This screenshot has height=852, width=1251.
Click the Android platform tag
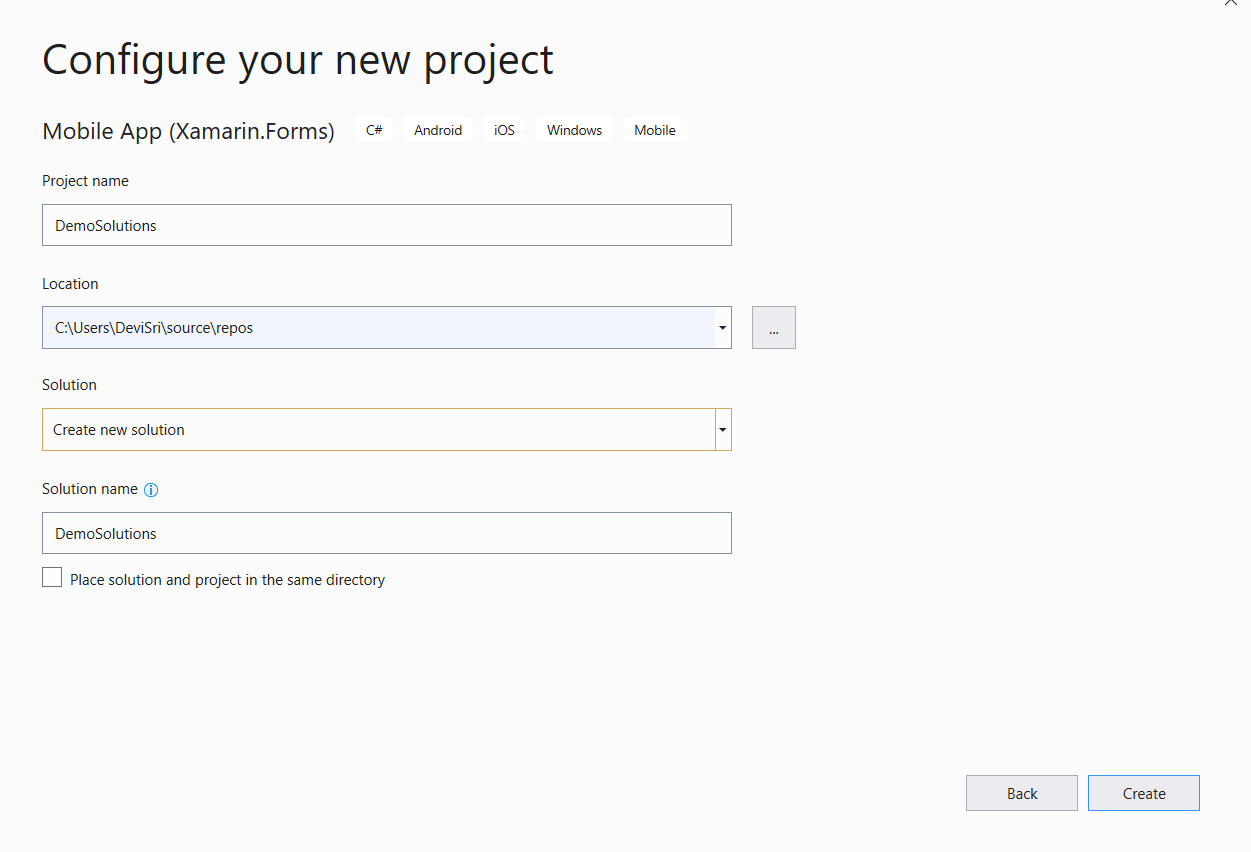[x=438, y=130]
